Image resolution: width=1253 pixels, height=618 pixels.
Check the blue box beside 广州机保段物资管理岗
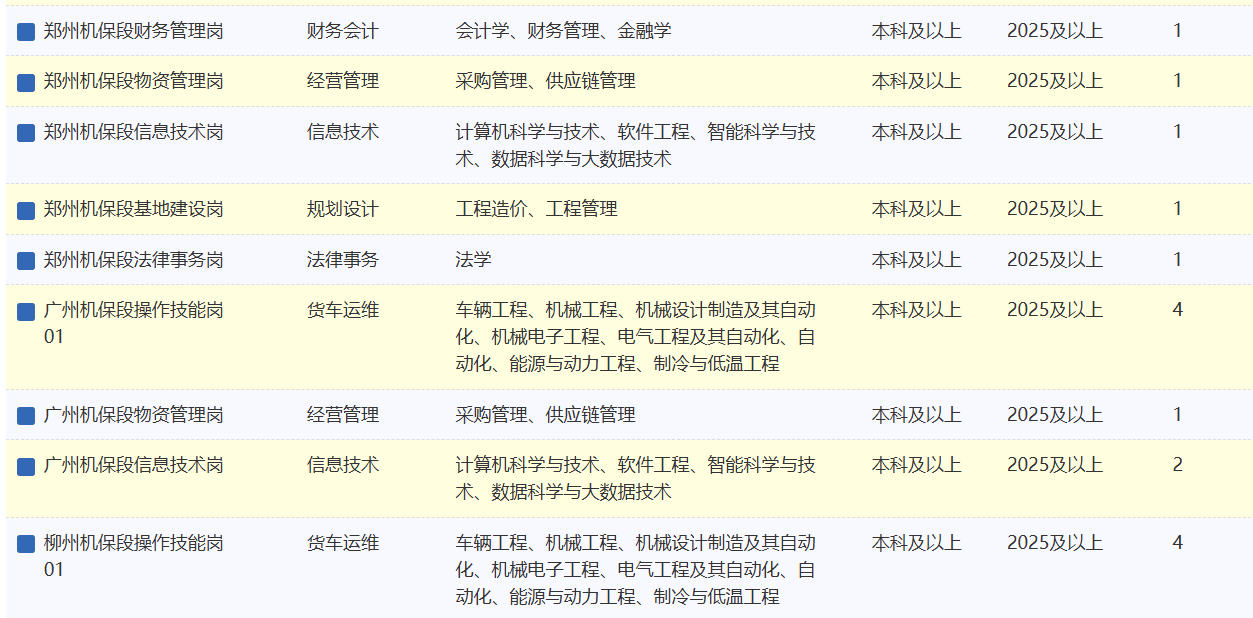(26, 416)
